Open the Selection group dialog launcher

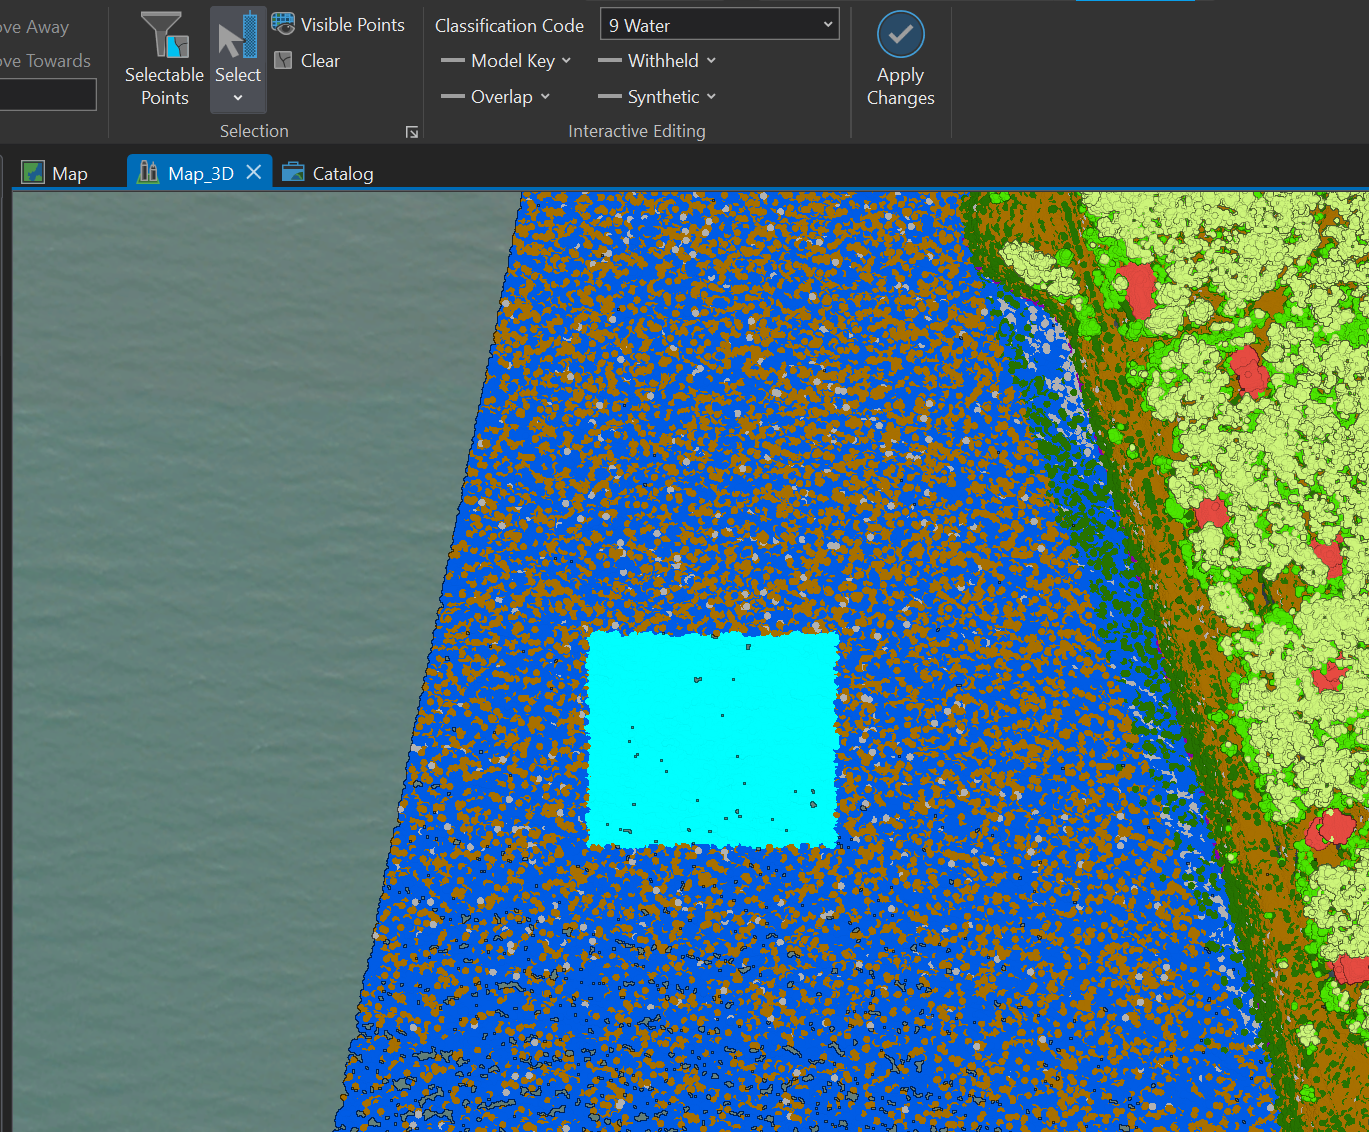[x=412, y=131]
